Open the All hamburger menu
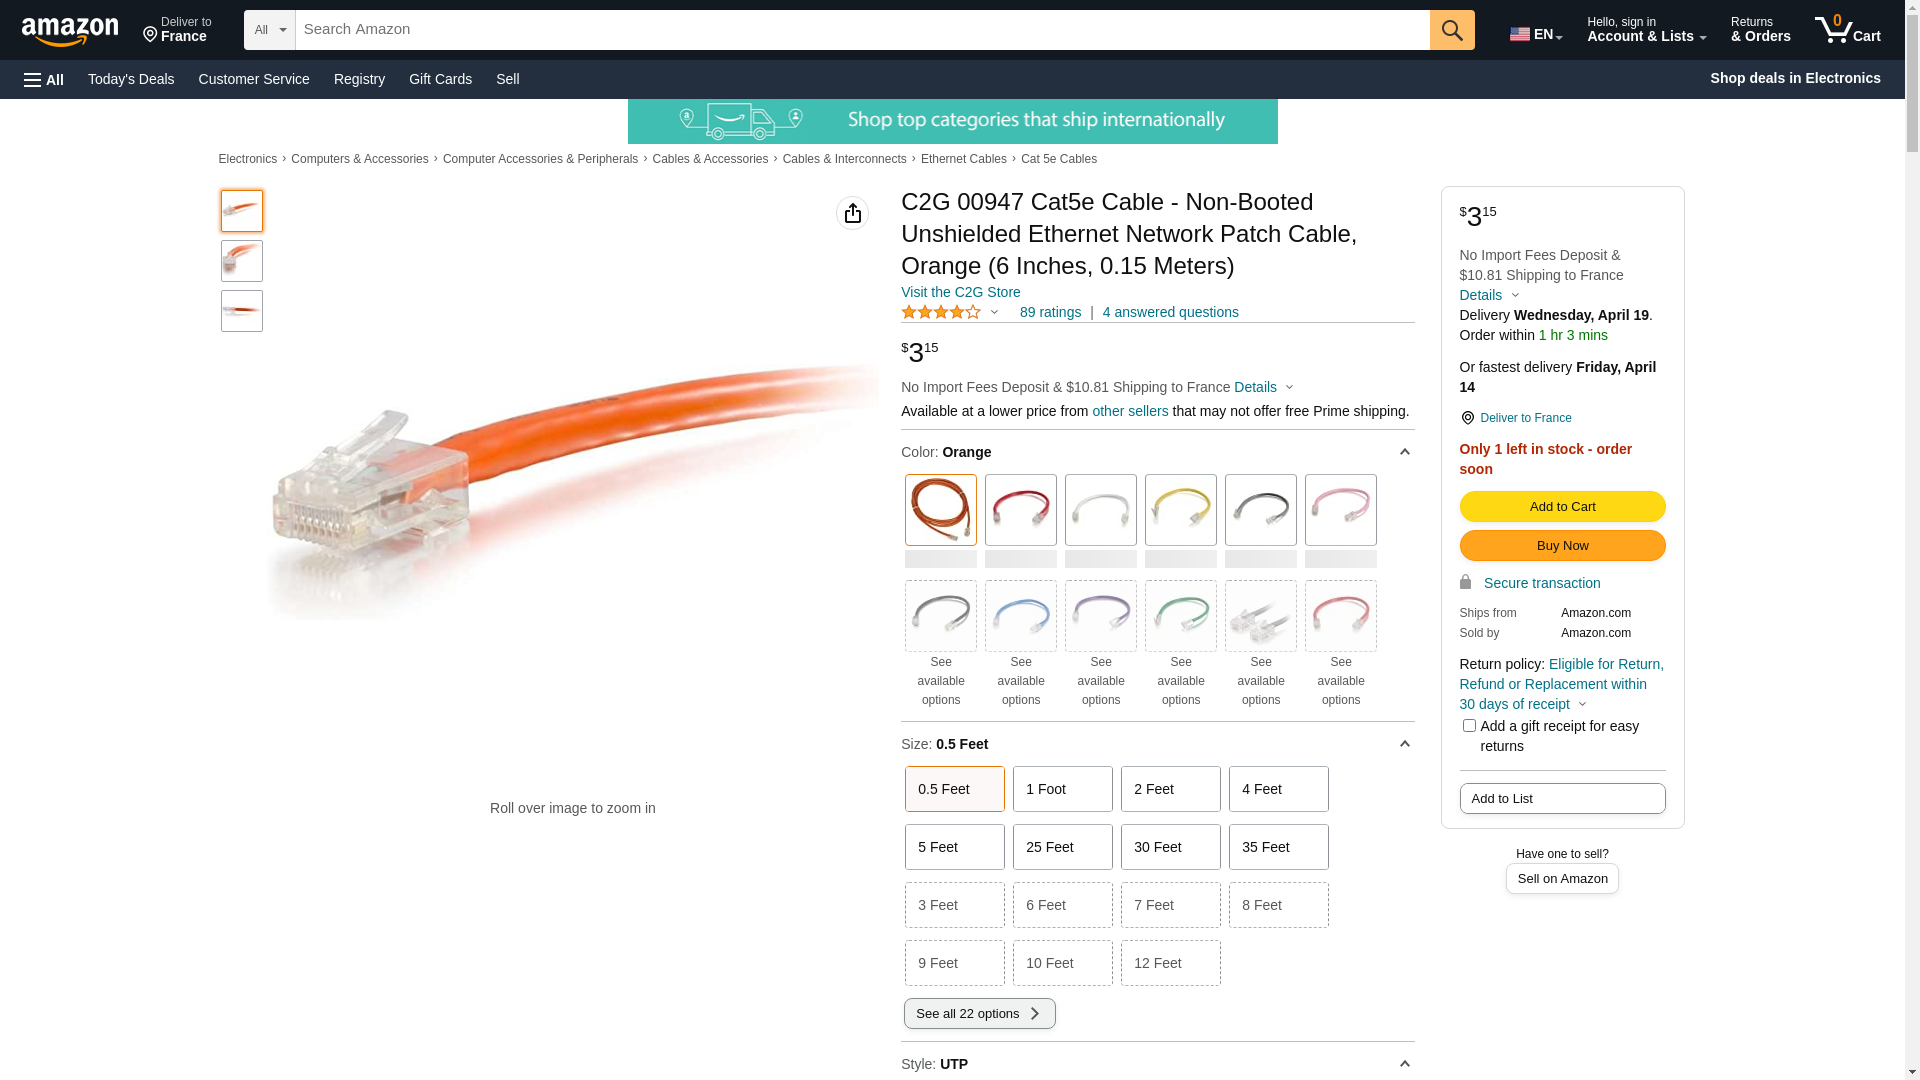Screen dimensions: 1920x1080 [x=44, y=79]
